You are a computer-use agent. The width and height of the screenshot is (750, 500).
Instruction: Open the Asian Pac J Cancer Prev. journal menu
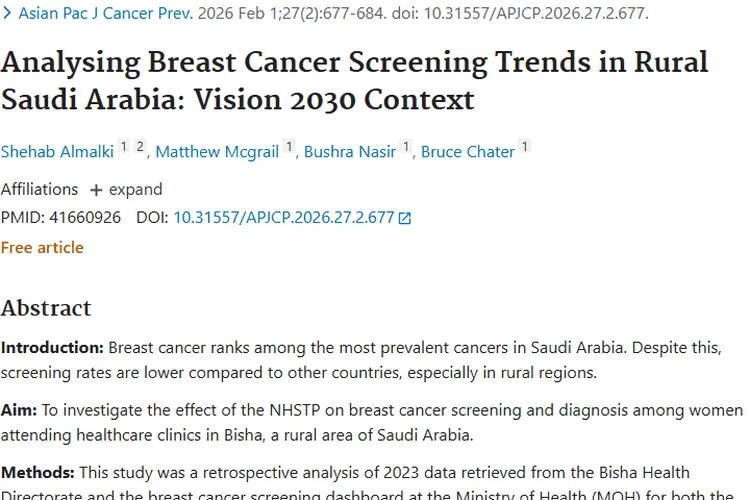[106, 14]
